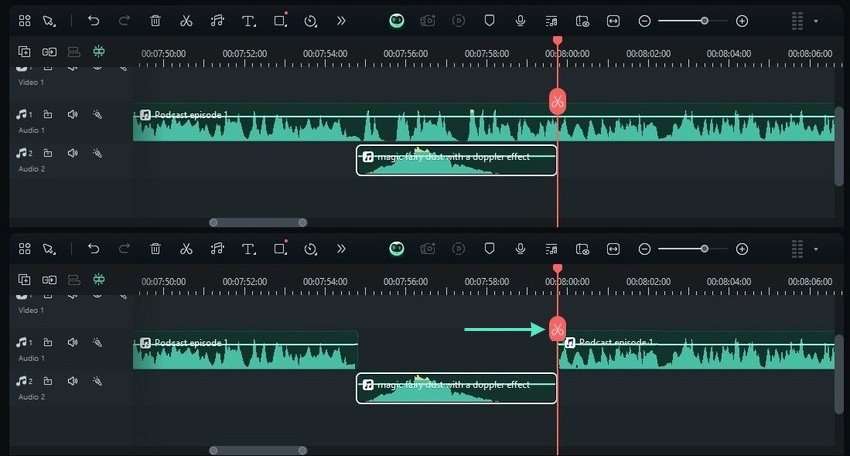Click zoom in plus in top toolbar
The image size is (850, 456).
coord(742,21)
